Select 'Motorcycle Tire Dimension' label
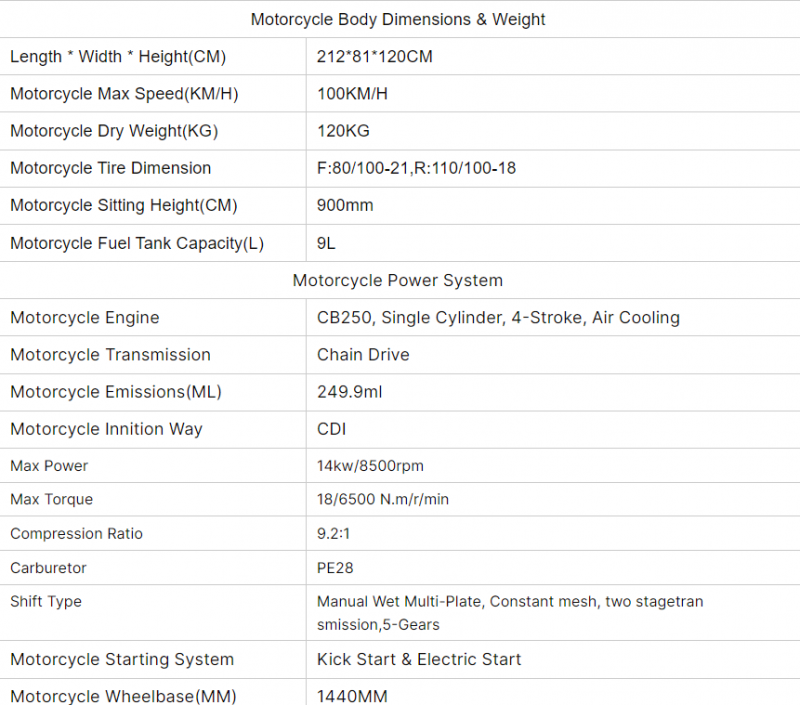This screenshot has height=705, width=800. [110, 168]
